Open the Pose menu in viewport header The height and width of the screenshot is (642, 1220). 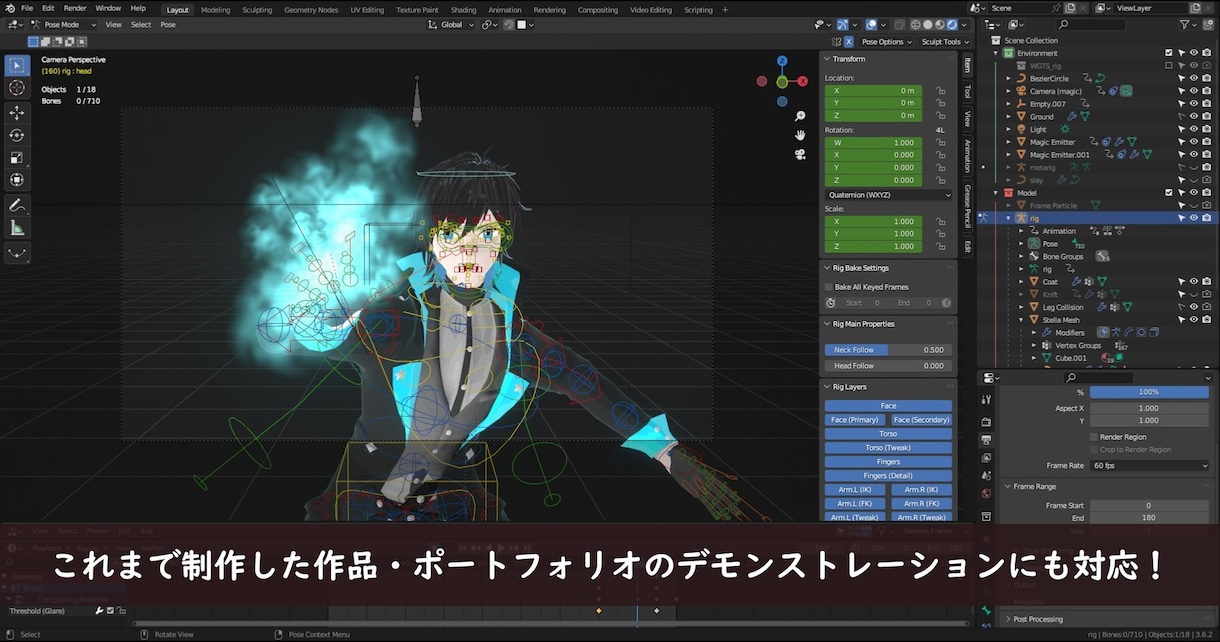pyautogui.click(x=168, y=24)
